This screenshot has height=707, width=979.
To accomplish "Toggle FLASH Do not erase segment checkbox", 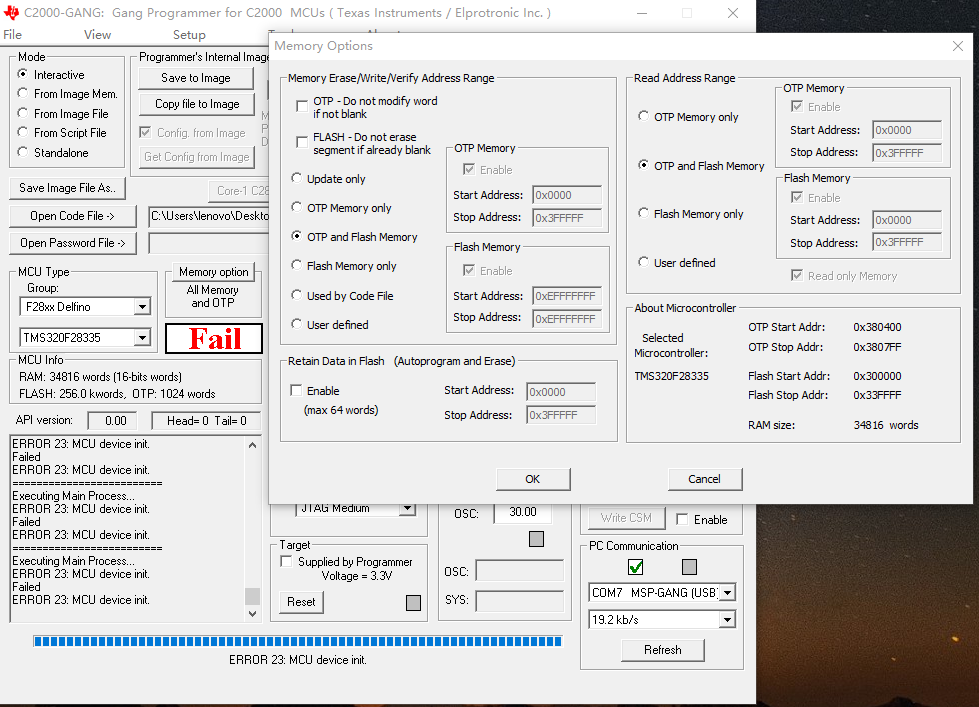I will coord(302,142).
